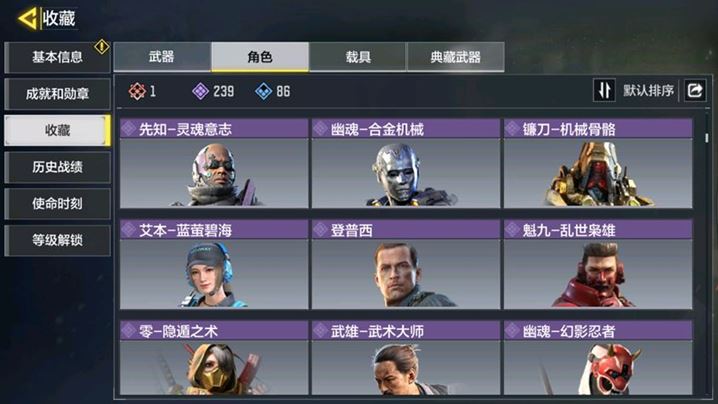Image resolution: width=718 pixels, height=404 pixels.
Task: Toggle the sort order arrows icon
Action: [x=604, y=90]
